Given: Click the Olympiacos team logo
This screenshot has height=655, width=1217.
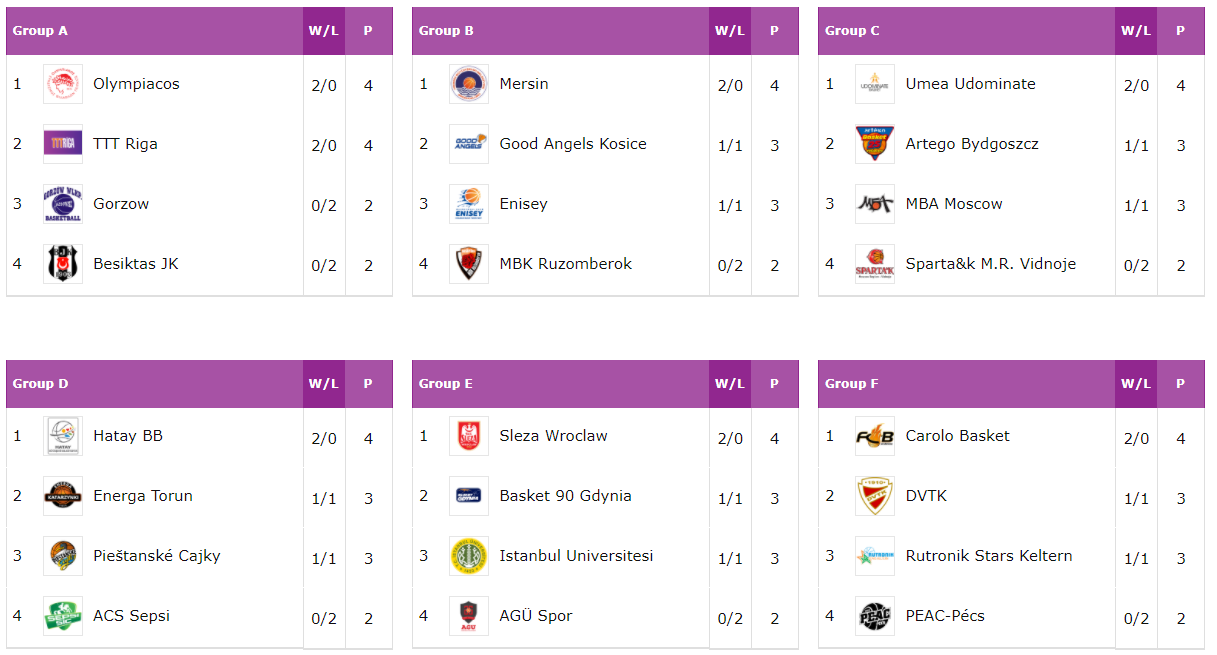Looking at the screenshot, I should pos(63,84).
